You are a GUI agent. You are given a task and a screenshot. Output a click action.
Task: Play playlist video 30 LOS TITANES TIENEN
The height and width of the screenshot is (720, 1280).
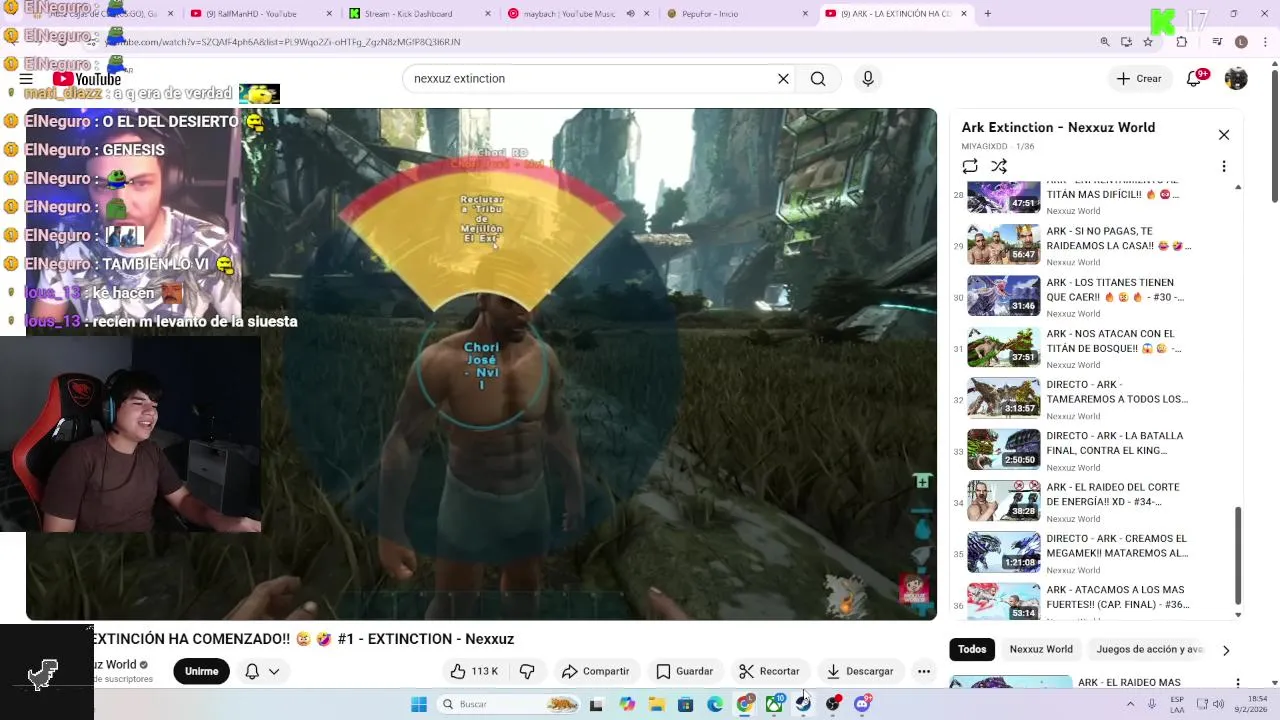pos(1096,296)
